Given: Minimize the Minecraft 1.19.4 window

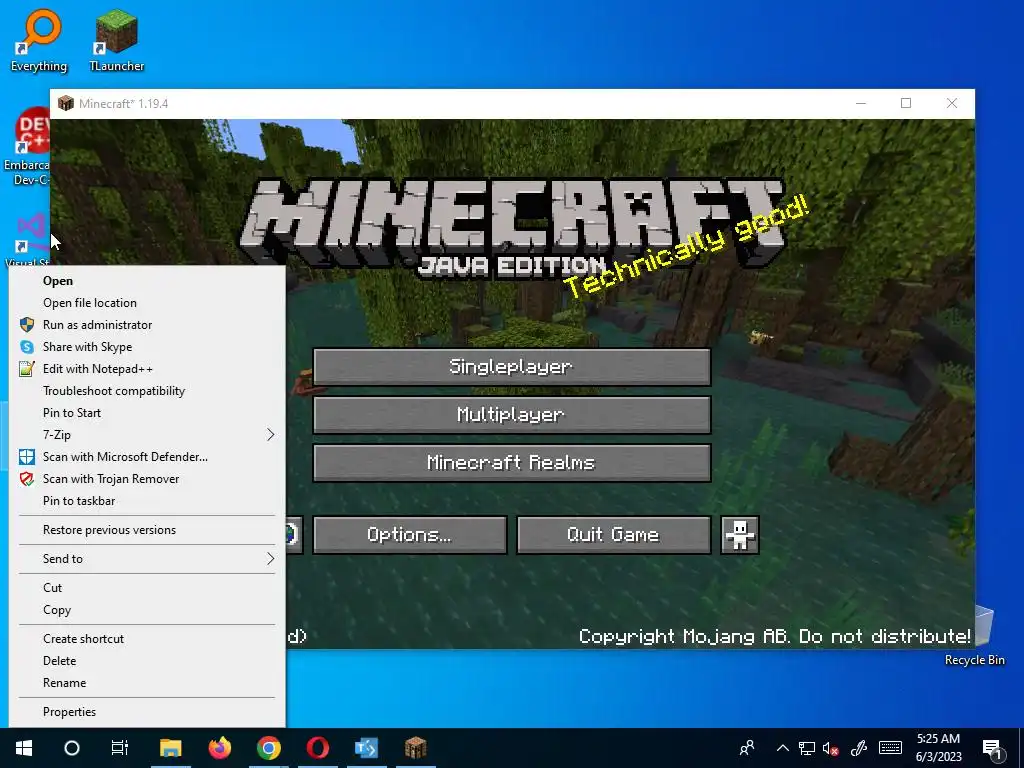Looking at the screenshot, I should [x=861, y=103].
